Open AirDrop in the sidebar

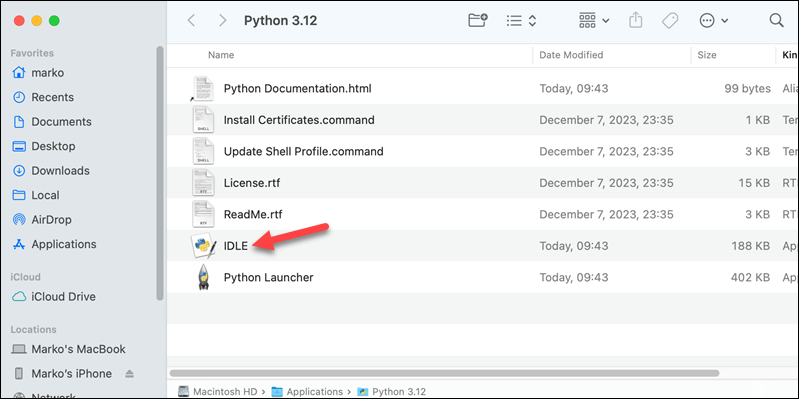pos(42,219)
